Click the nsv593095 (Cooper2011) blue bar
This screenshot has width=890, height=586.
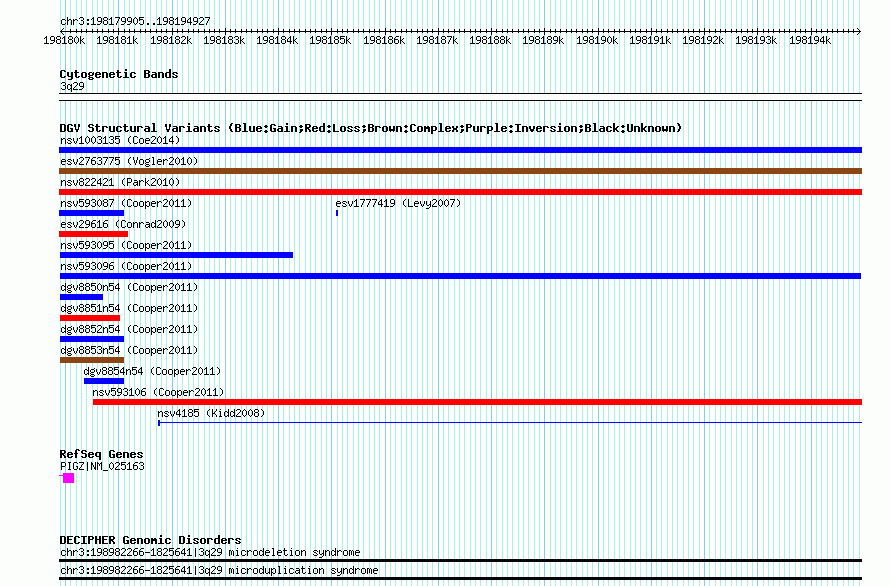pyautogui.click(x=176, y=255)
